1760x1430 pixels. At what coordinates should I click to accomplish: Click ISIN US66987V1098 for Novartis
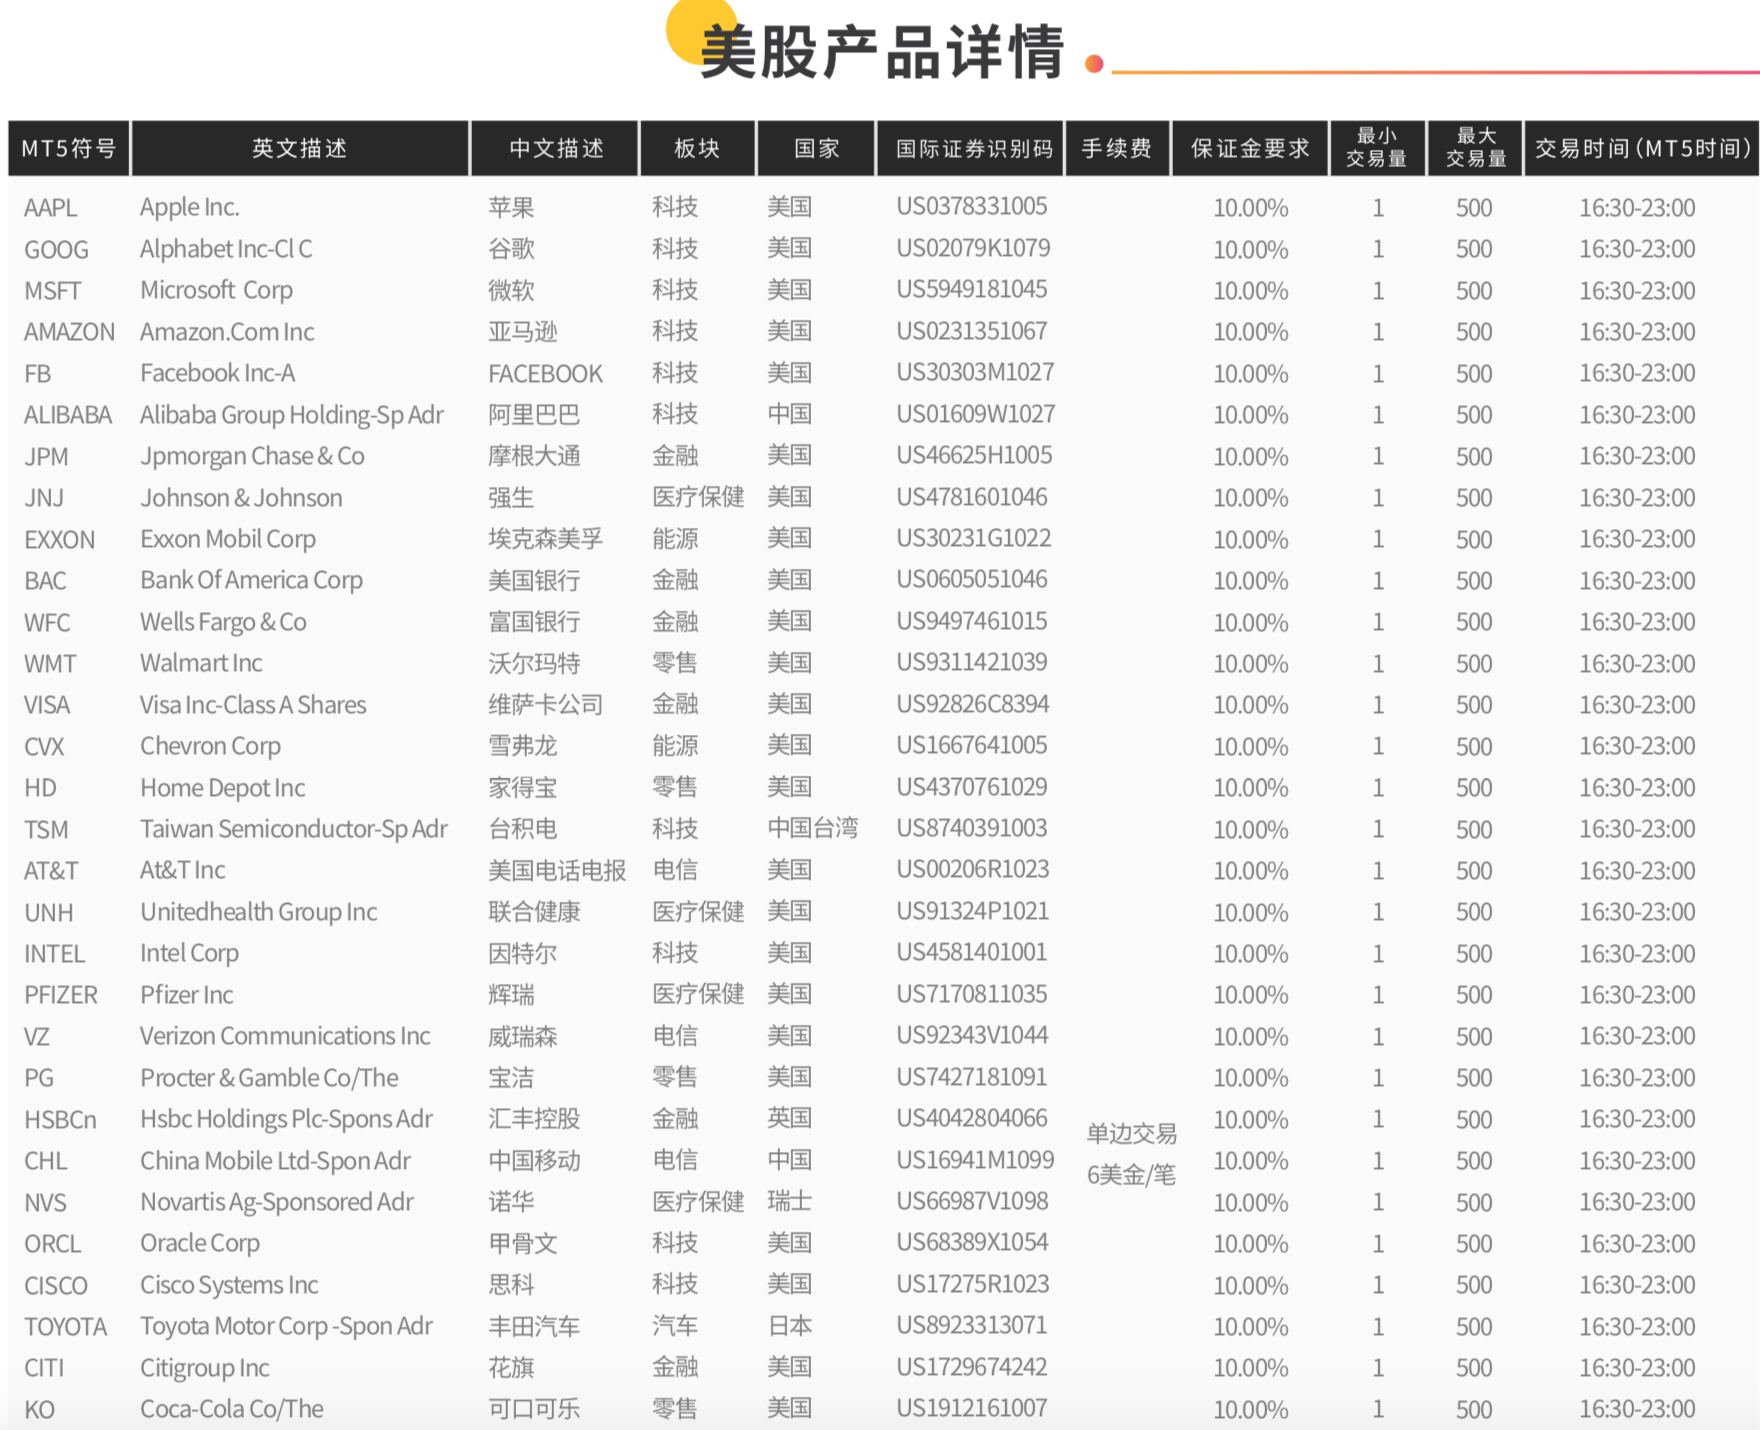point(972,1201)
